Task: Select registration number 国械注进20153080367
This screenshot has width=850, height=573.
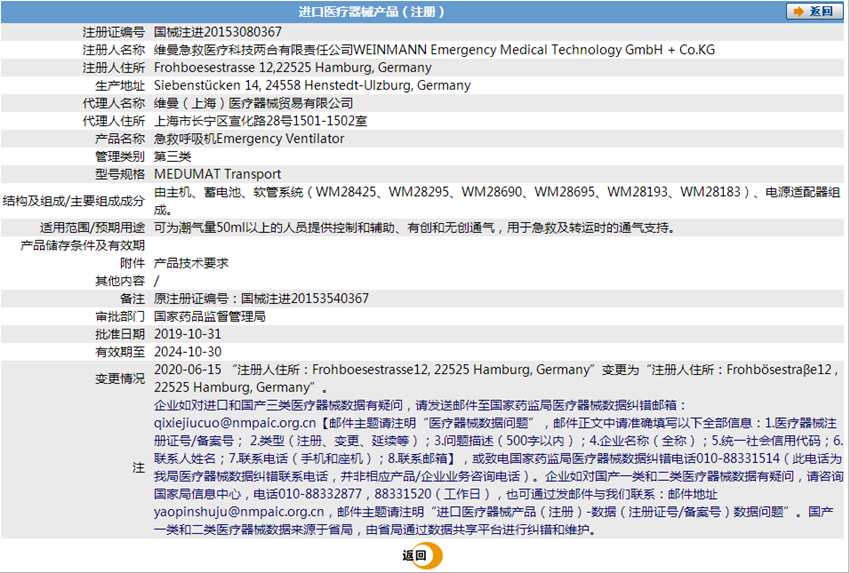Action: tap(218, 32)
